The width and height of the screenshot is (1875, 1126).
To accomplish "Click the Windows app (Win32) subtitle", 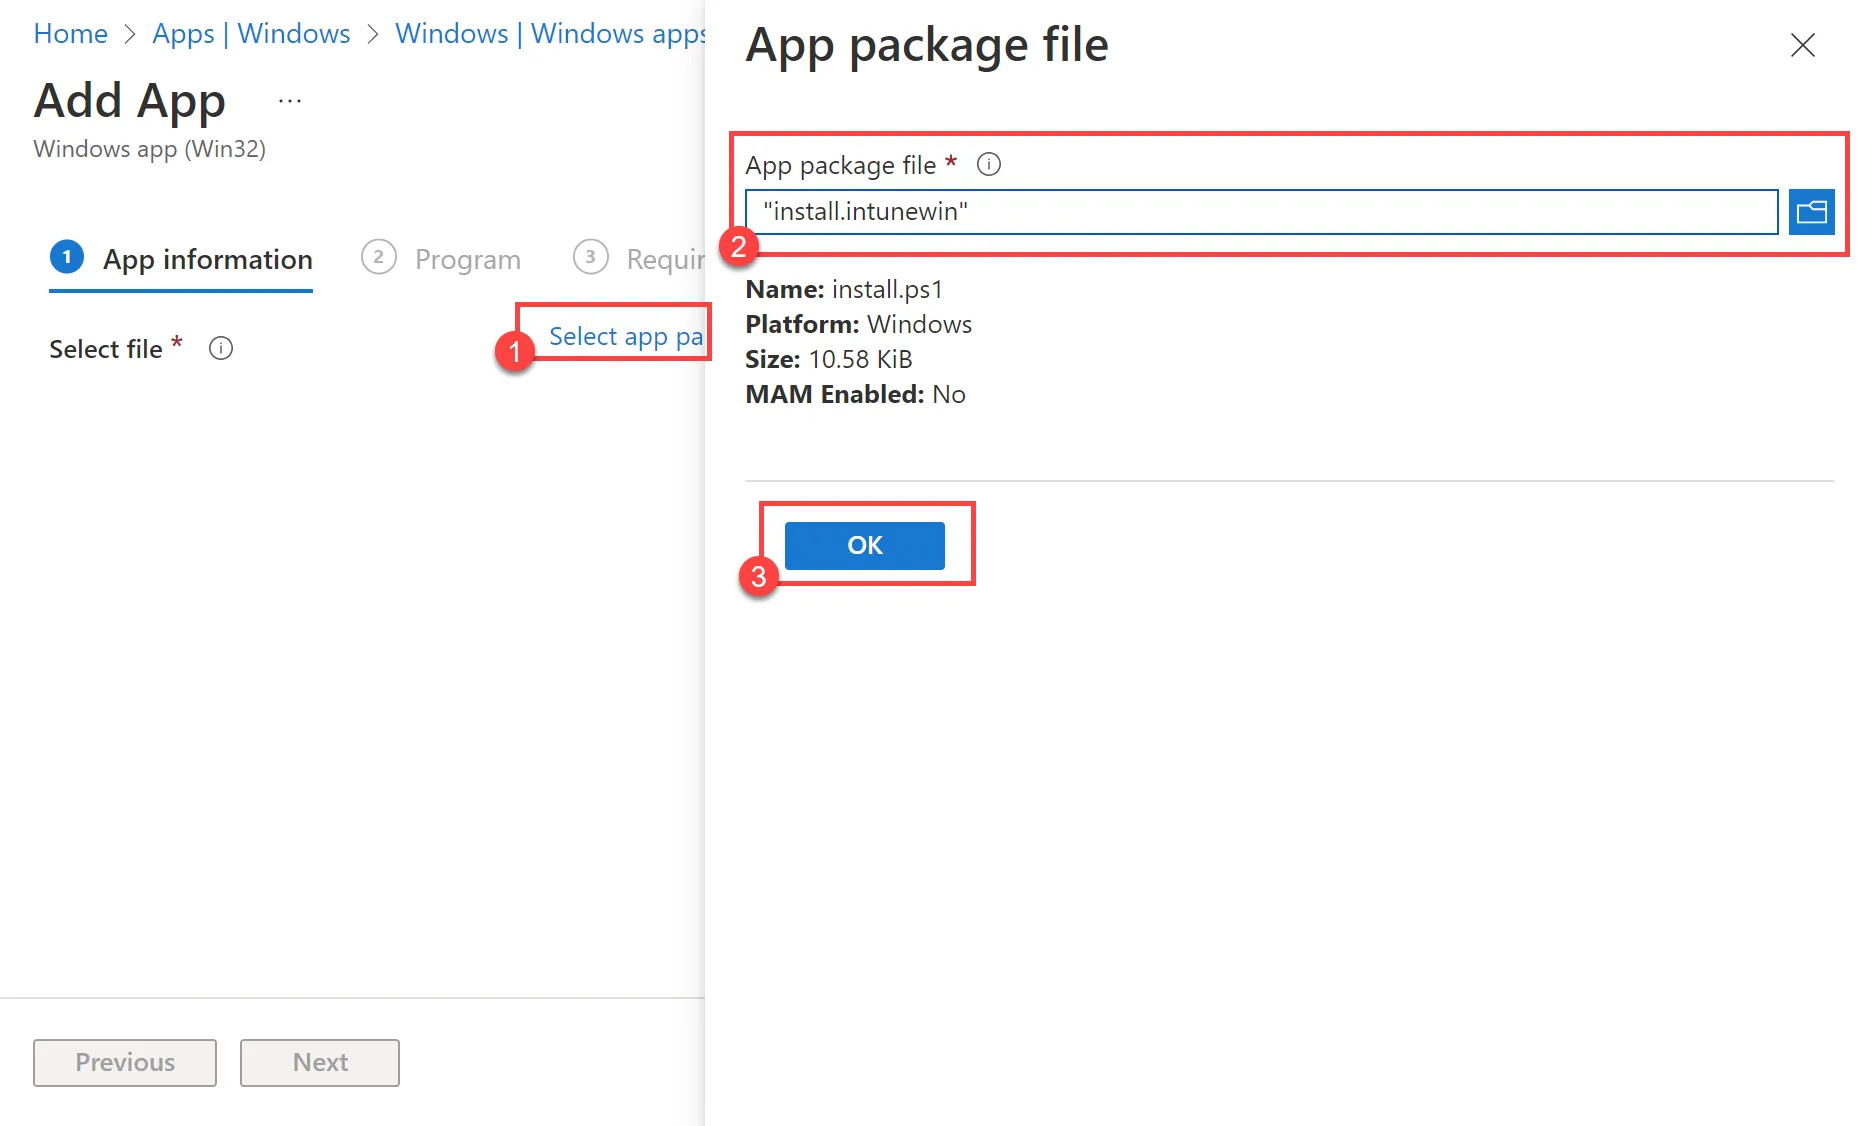I will 150,149.
